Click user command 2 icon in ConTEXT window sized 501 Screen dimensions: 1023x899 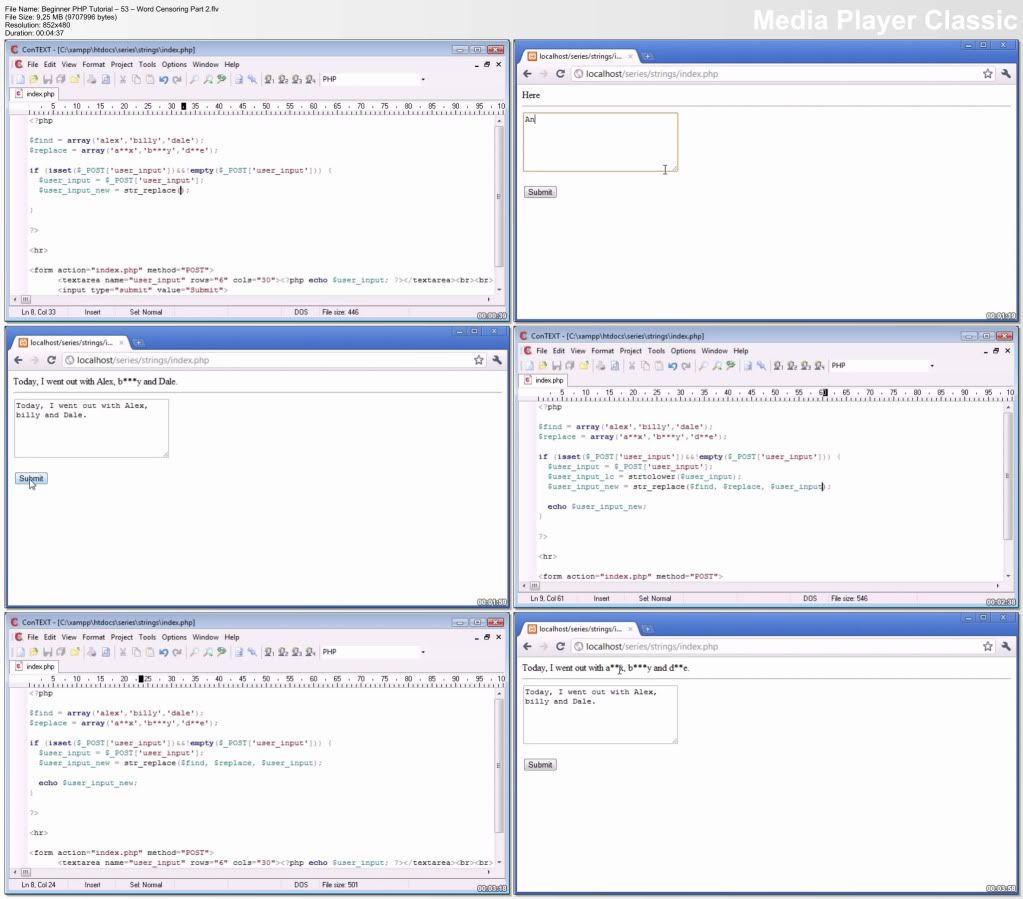tap(282, 652)
